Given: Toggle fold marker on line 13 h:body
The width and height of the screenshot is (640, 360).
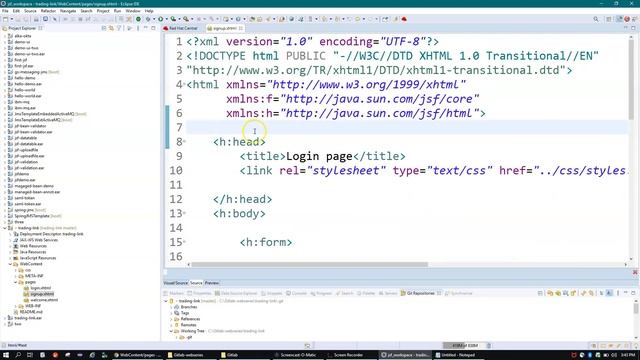Looking at the screenshot, I should (x=184, y=213).
